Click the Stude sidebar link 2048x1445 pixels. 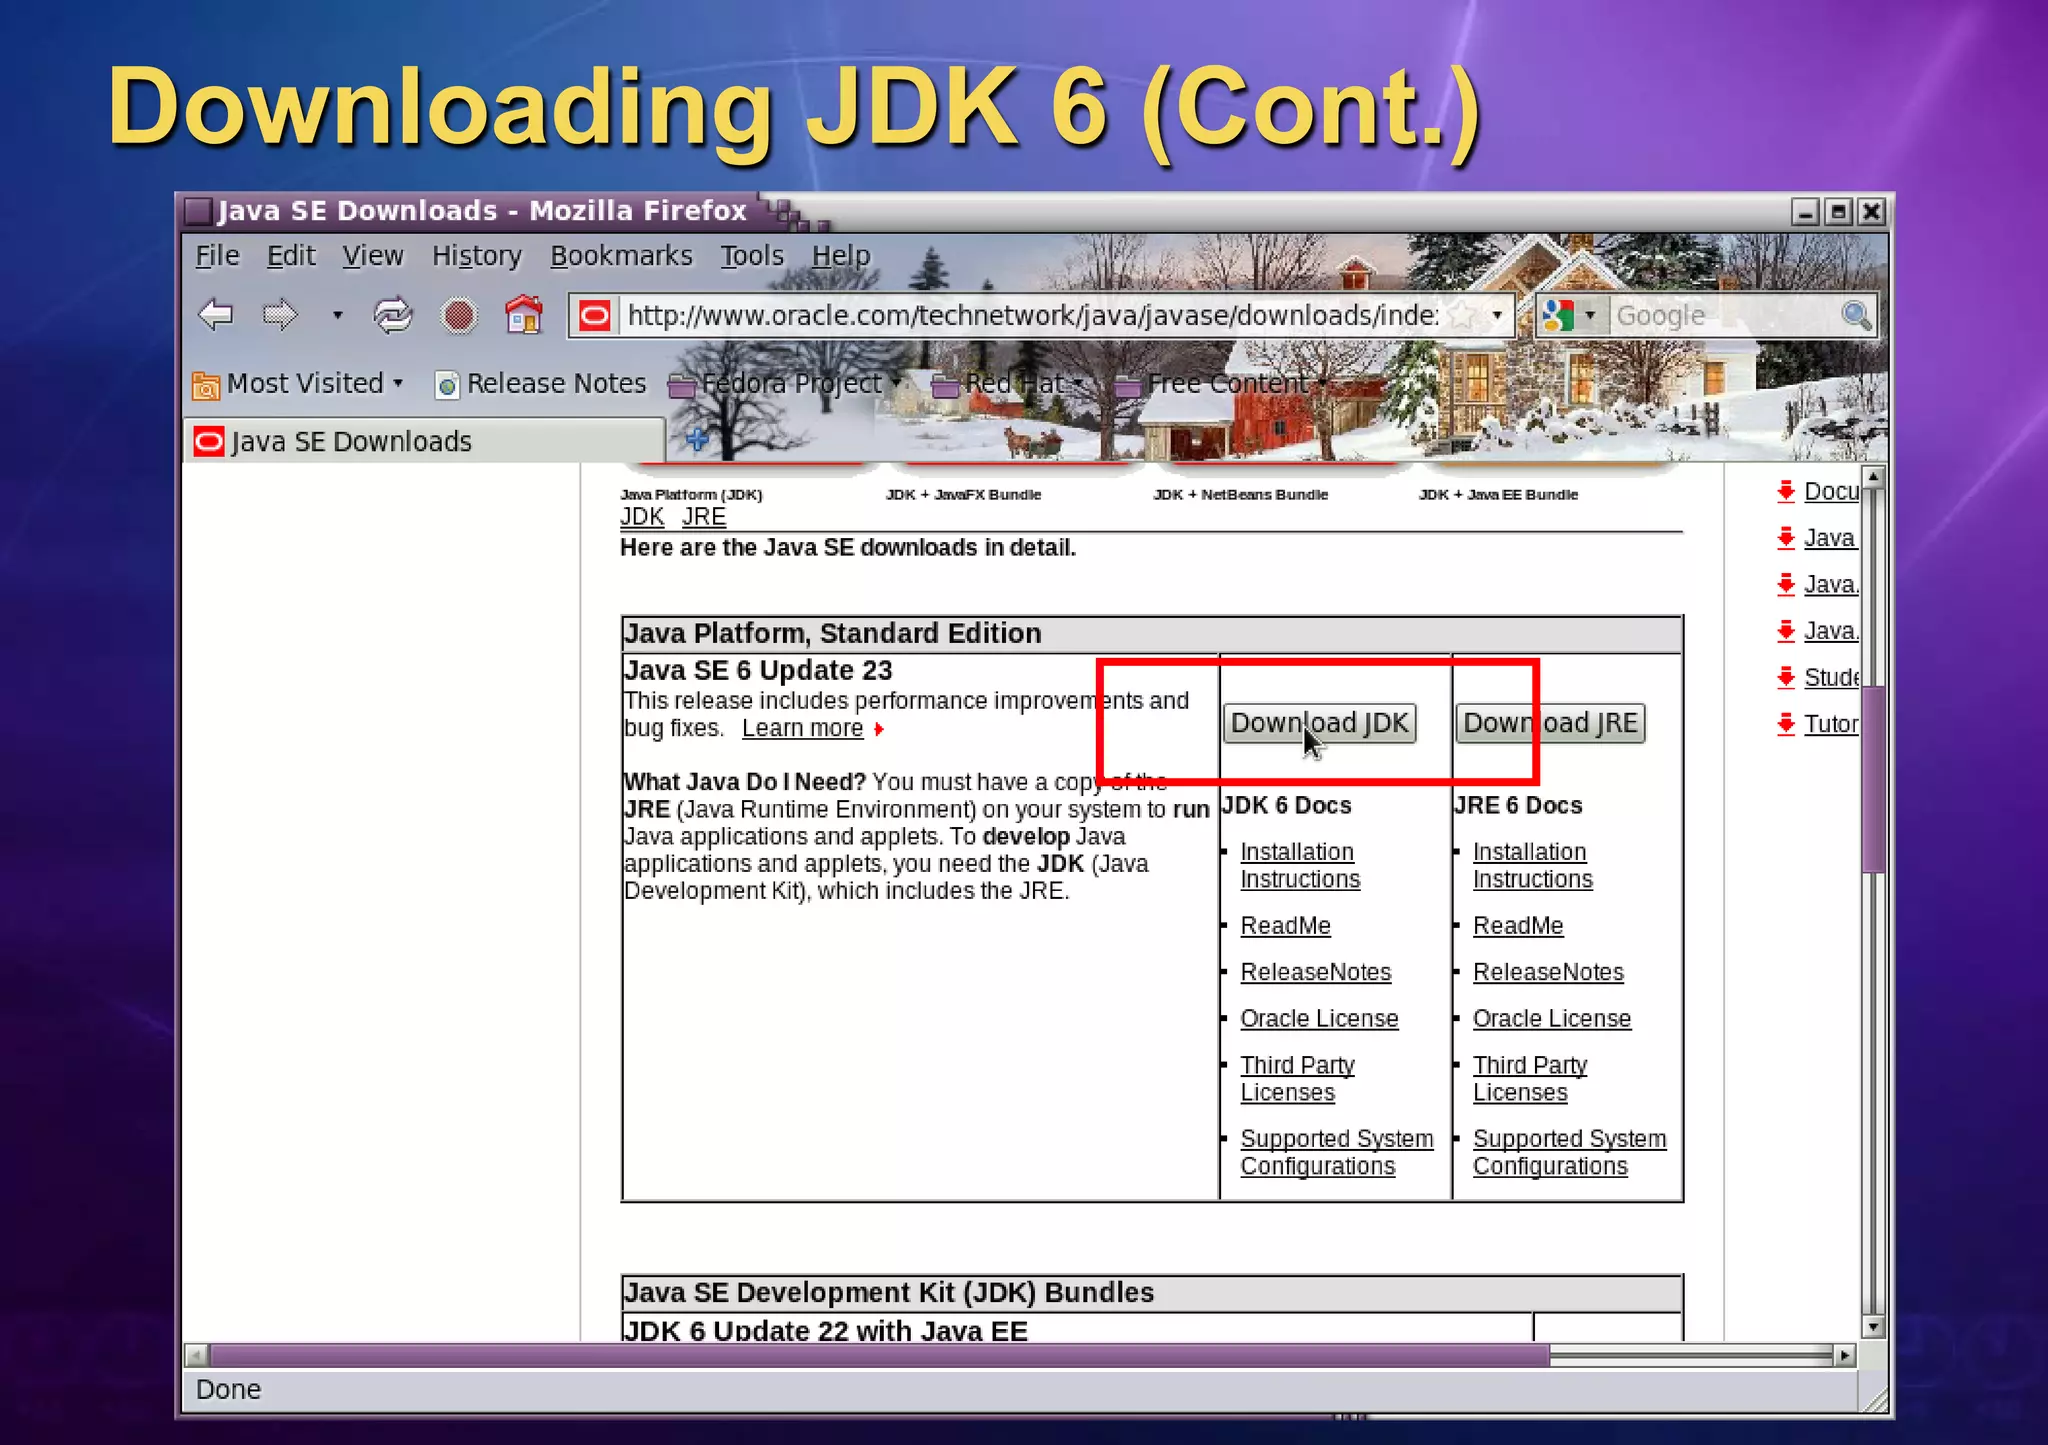(1831, 677)
